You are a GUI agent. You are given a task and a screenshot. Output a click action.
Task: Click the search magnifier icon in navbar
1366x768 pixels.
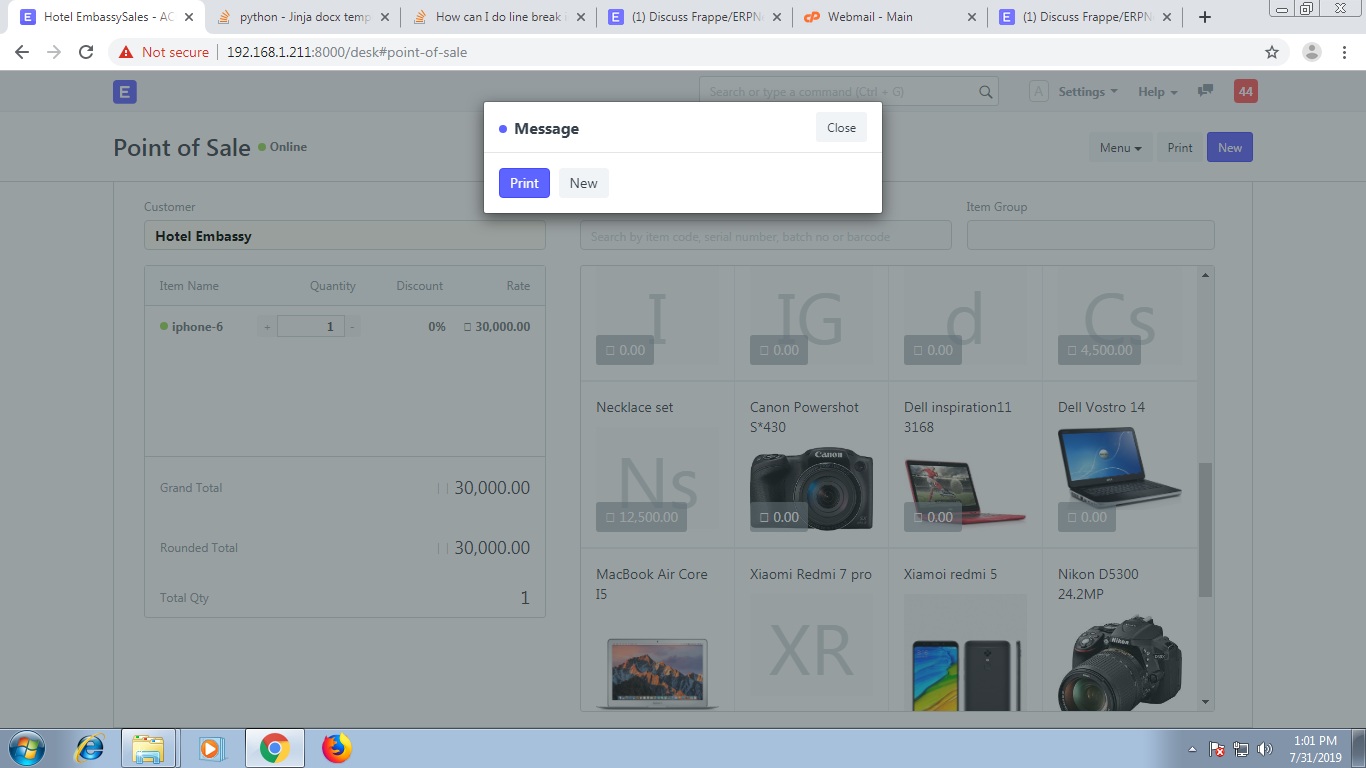click(x=986, y=92)
